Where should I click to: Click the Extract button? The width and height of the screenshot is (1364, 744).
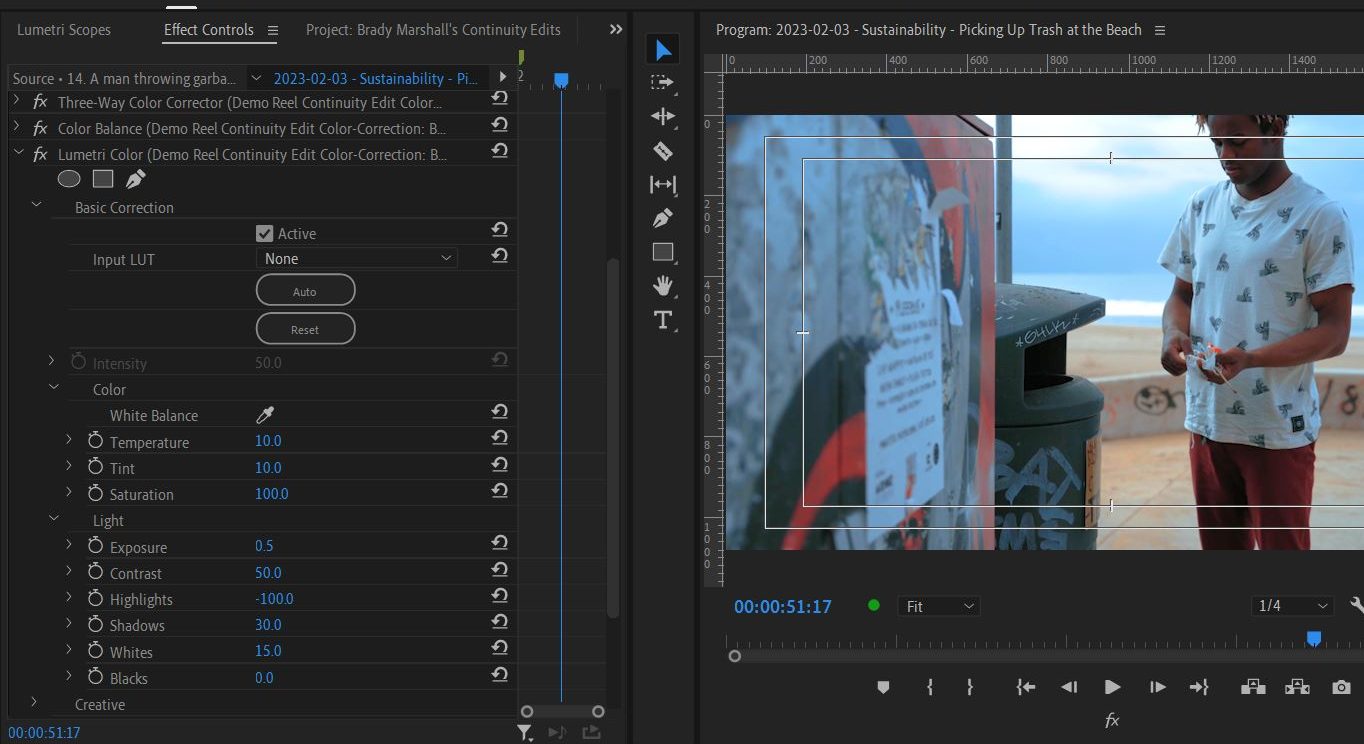pyautogui.click(x=1298, y=687)
